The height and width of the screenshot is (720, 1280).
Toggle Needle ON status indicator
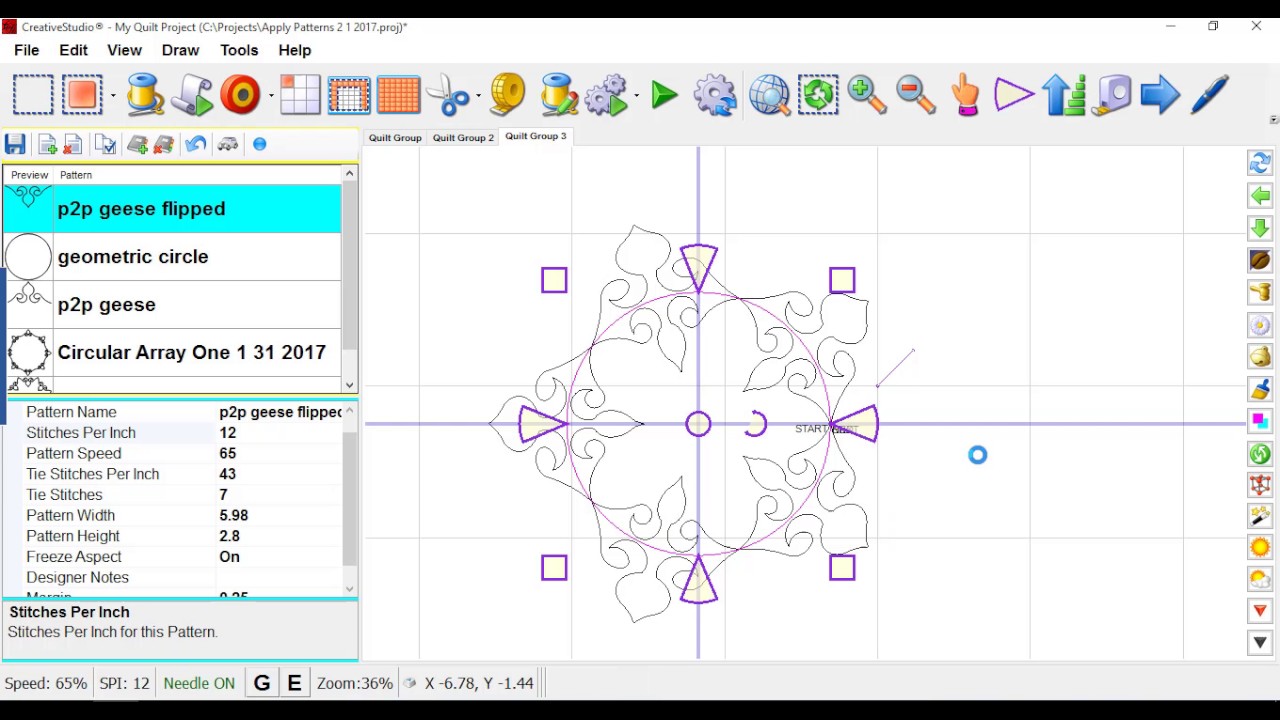point(199,683)
